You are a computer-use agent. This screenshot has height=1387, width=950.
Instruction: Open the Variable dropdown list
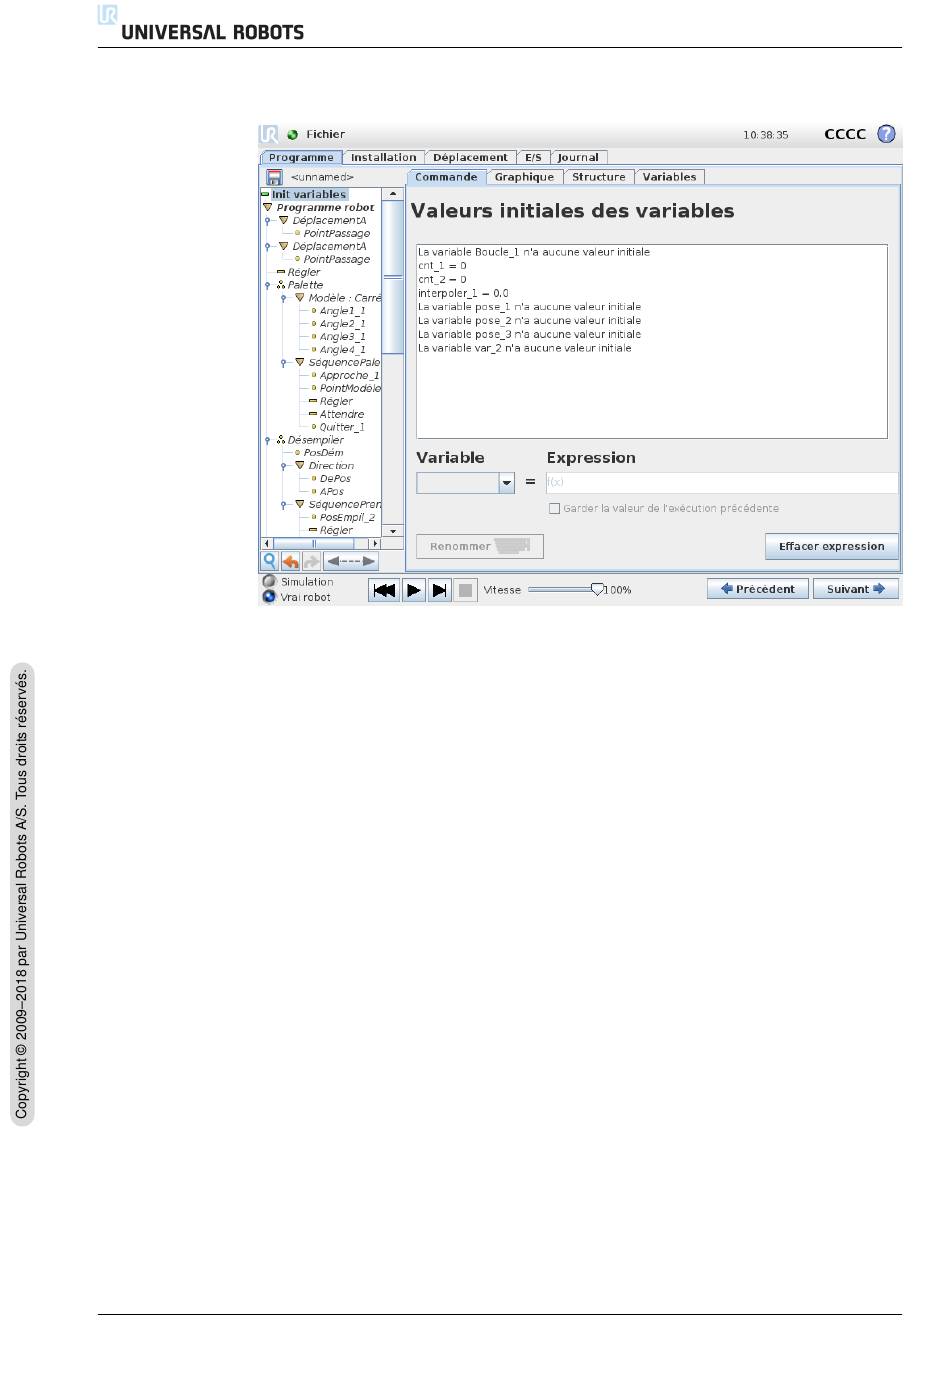point(506,483)
